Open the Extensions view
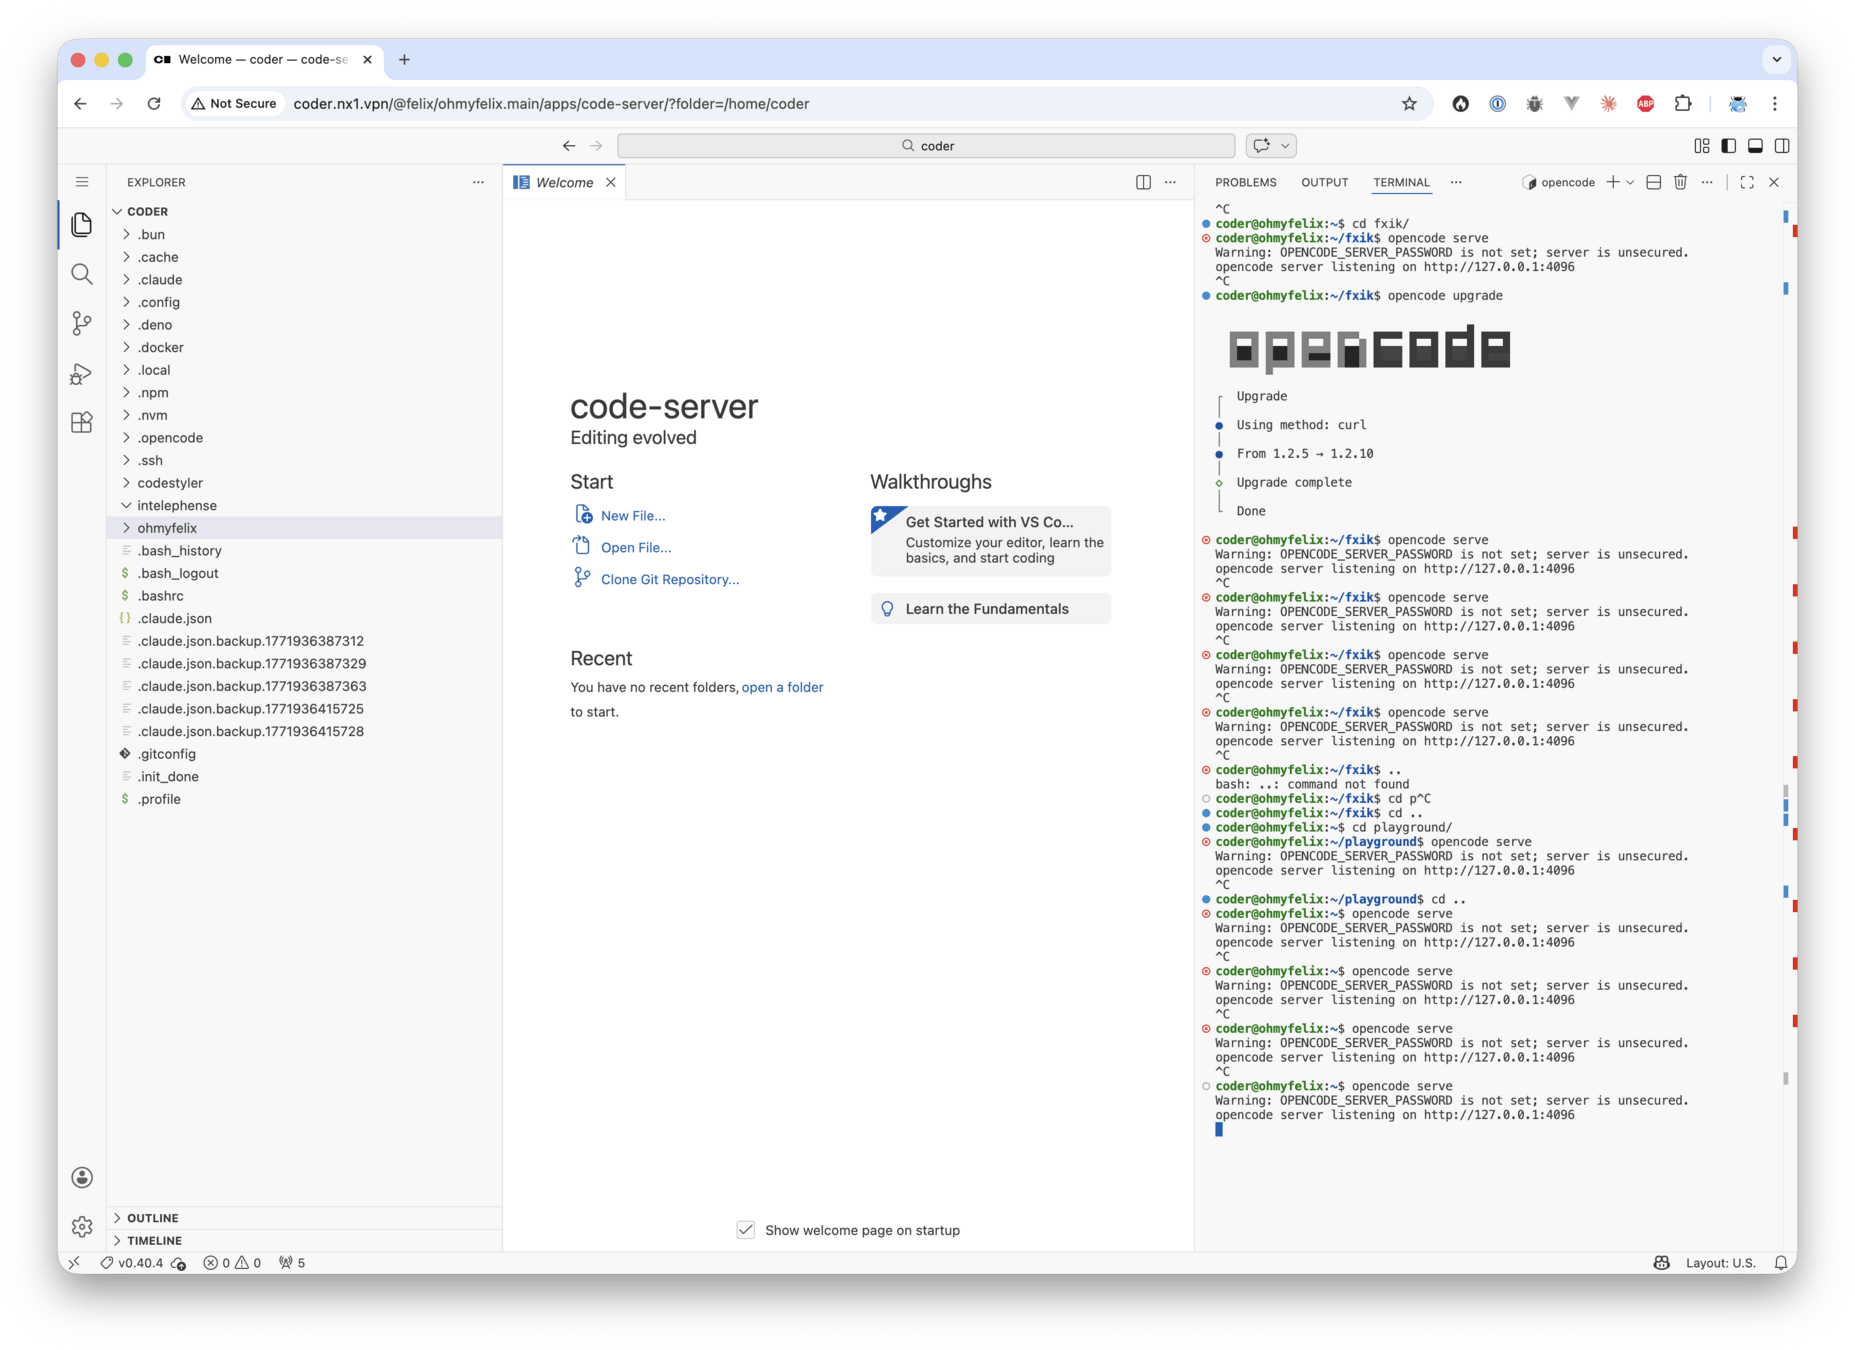Viewport: 1855px width, 1350px height. click(82, 422)
